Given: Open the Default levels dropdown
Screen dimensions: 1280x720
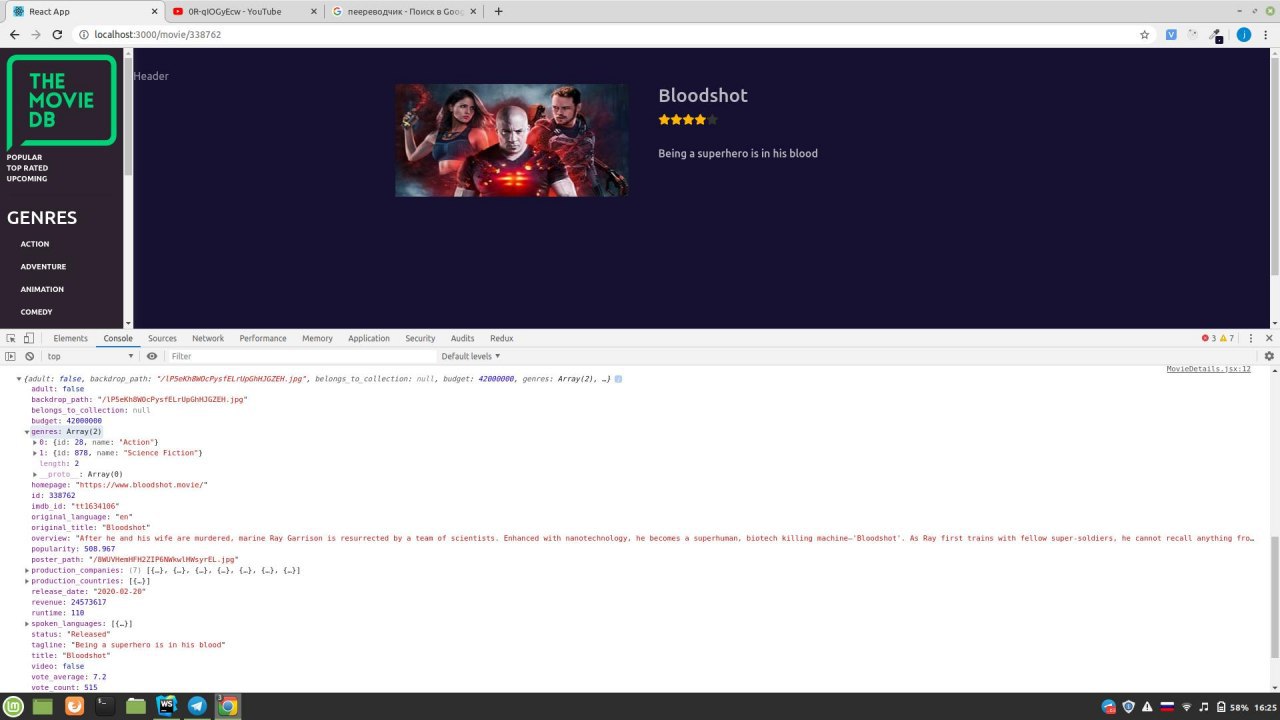Looking at the screenshot, I should click(471, 356).
